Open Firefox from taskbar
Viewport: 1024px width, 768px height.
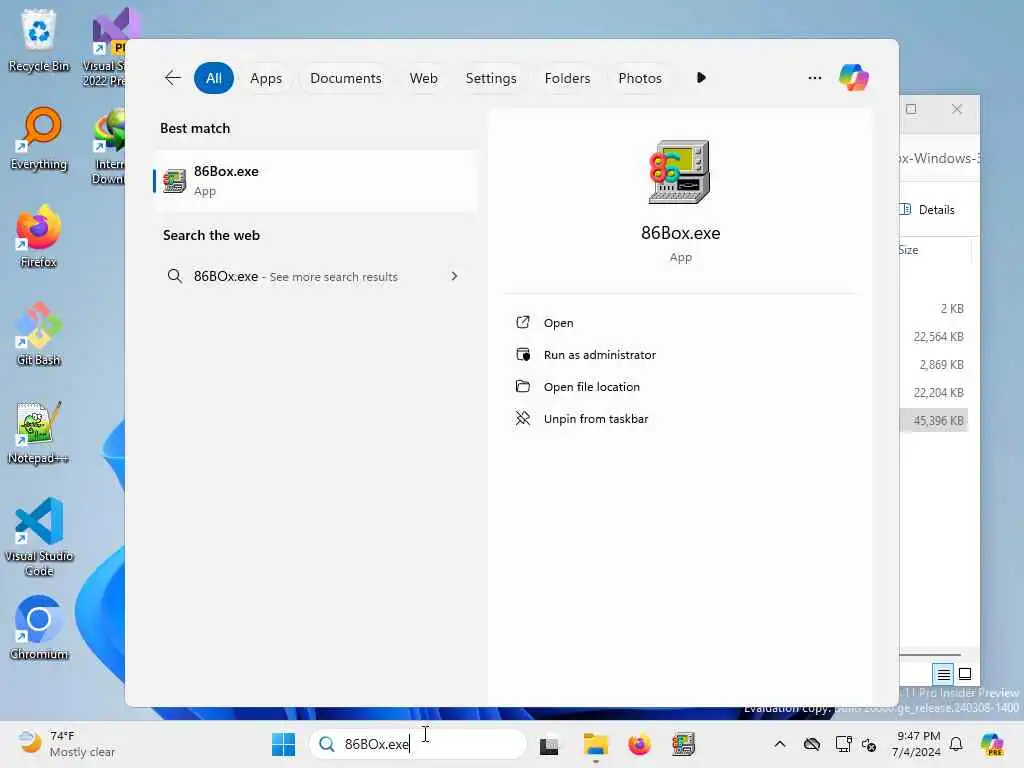click(639, 744)
